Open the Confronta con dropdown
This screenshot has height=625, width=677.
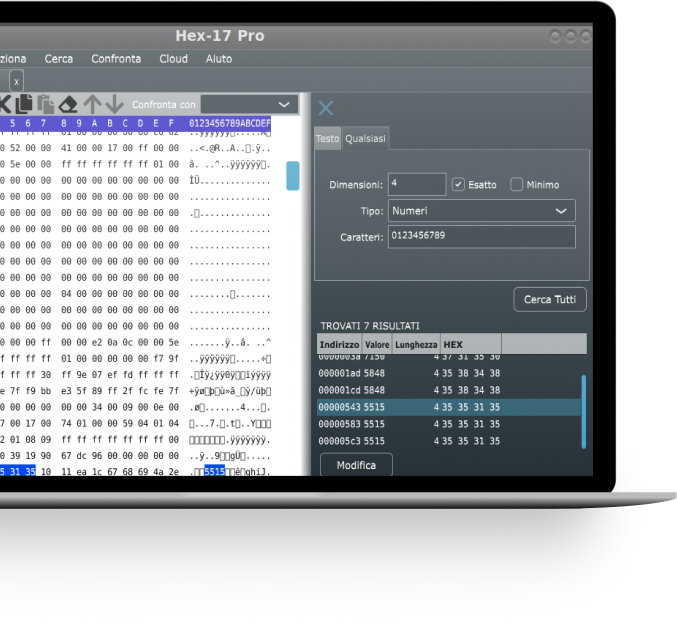(x=248, y=104)
